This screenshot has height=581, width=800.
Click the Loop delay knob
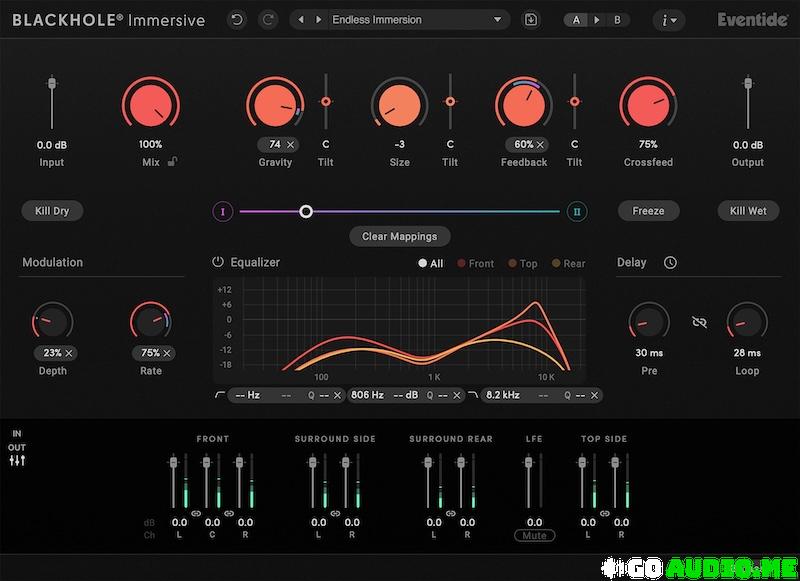[747, 322]
